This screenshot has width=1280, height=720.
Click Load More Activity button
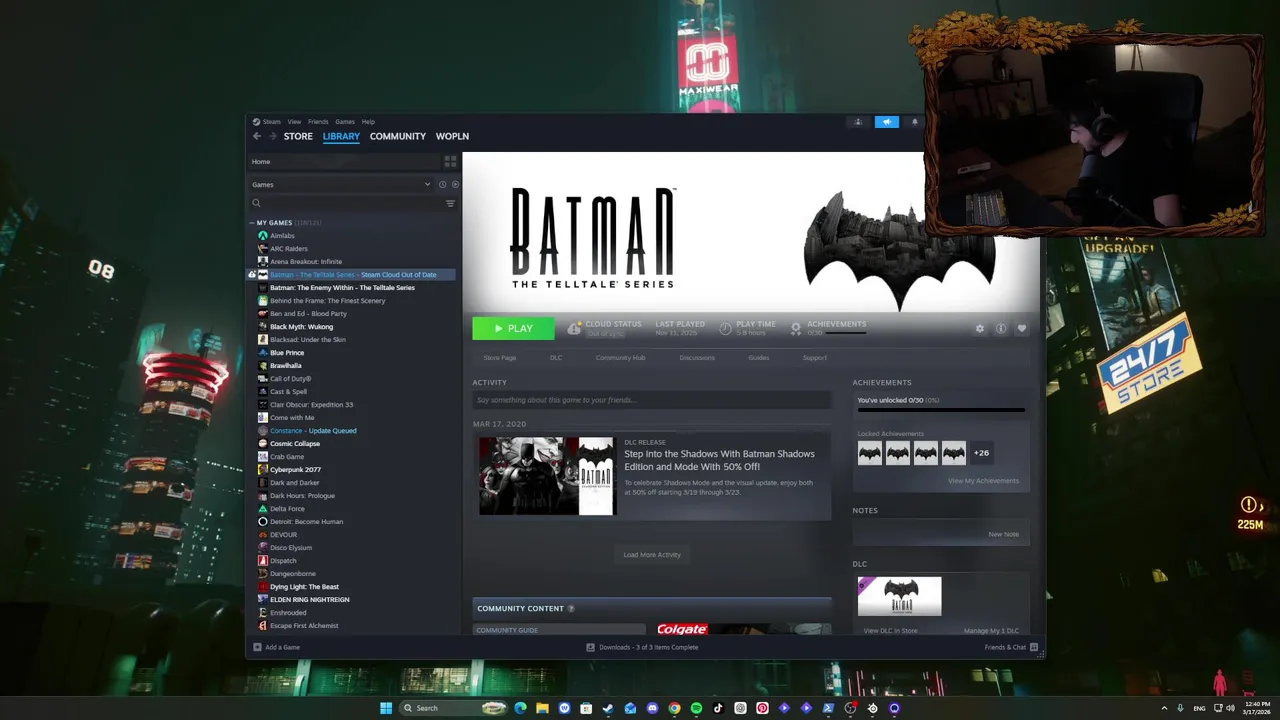click(x=652, y=555)
